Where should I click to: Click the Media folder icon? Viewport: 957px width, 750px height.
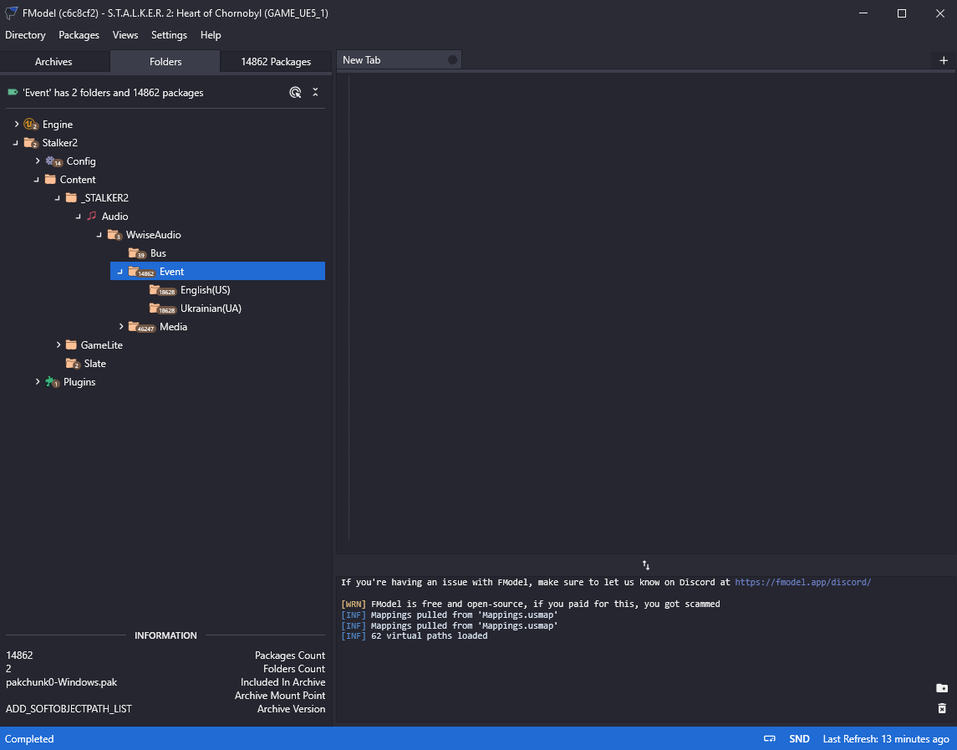pyautogui.click(x=141, y=327)
